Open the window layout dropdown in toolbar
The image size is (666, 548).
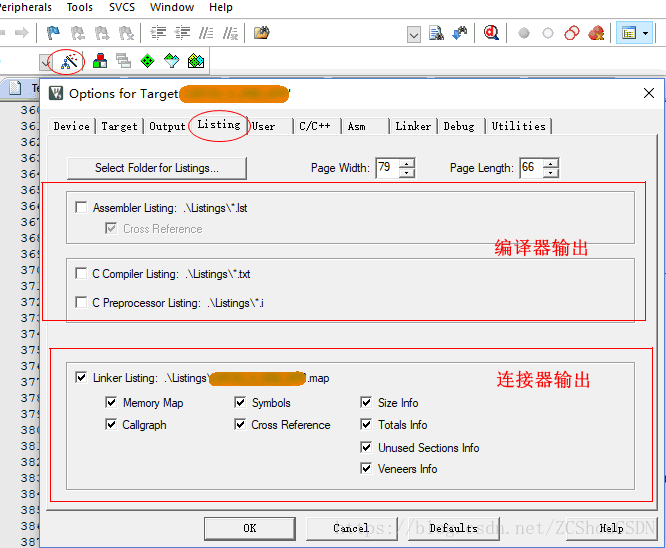(x=645, y=33)
